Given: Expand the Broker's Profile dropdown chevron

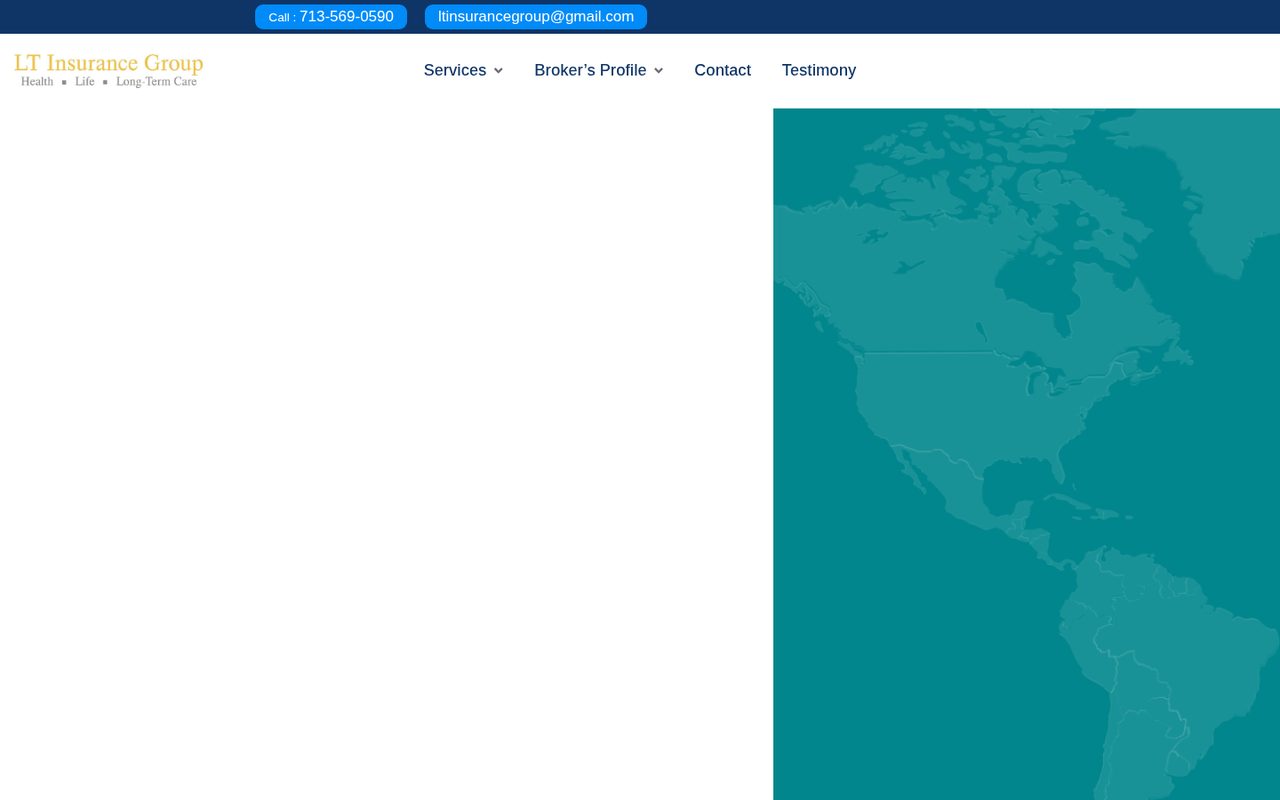Looking at the screenshot, I should coord(658,71).
